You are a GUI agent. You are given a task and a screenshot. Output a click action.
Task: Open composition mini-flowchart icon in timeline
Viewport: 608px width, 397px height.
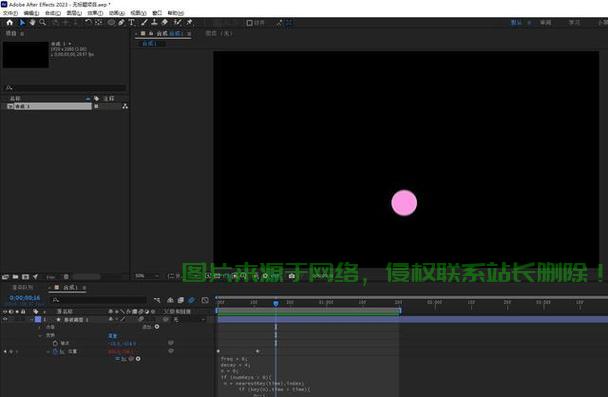pos(157,300)
